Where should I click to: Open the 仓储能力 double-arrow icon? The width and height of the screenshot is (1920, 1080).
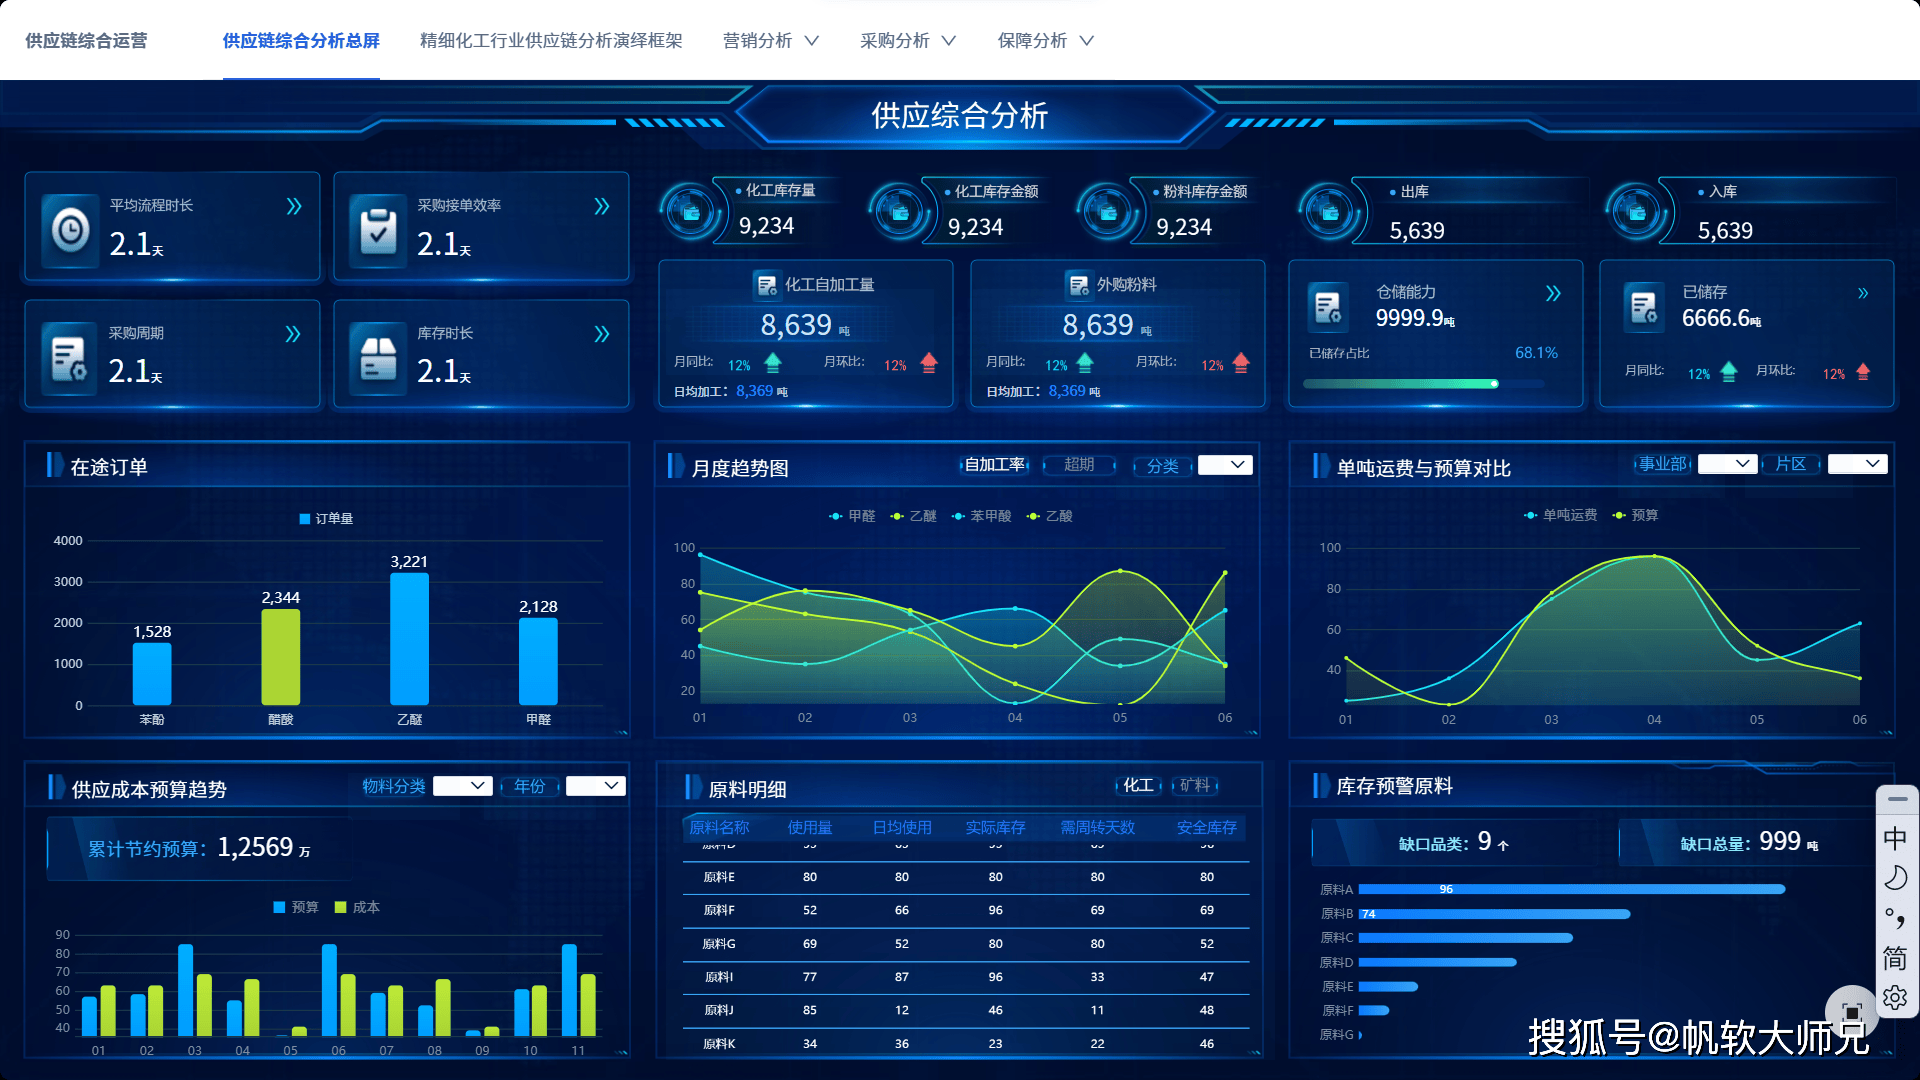click(x=1553, y=293)
